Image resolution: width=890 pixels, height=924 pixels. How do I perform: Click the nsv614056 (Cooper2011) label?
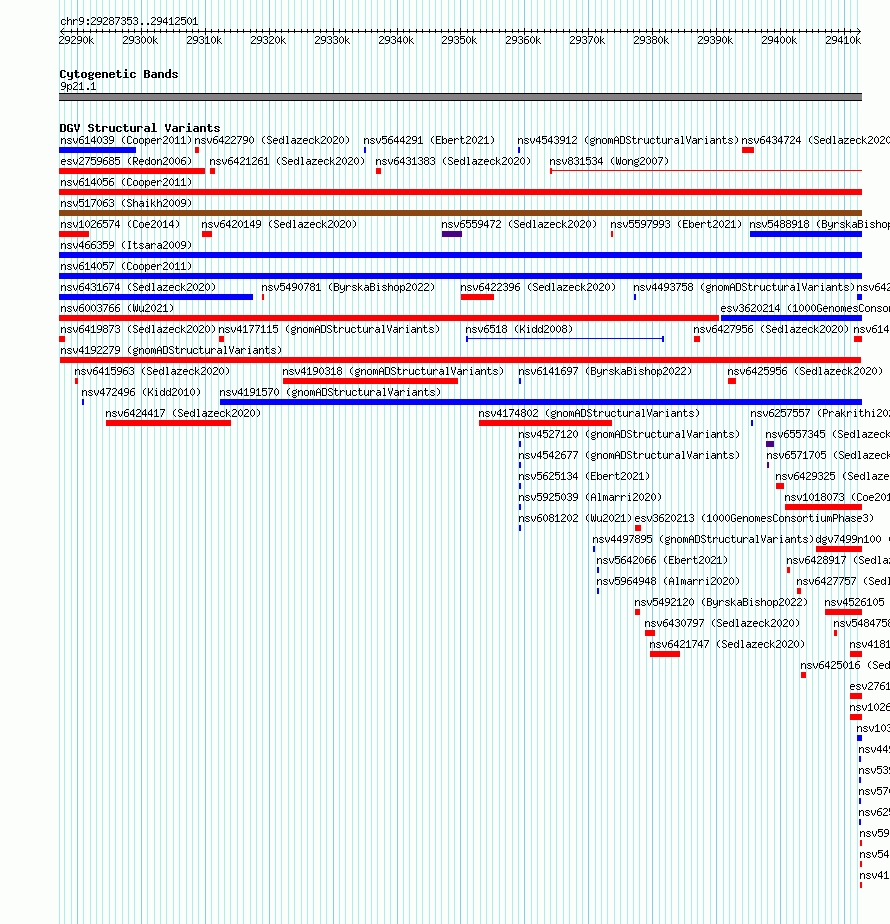(126, 182)
